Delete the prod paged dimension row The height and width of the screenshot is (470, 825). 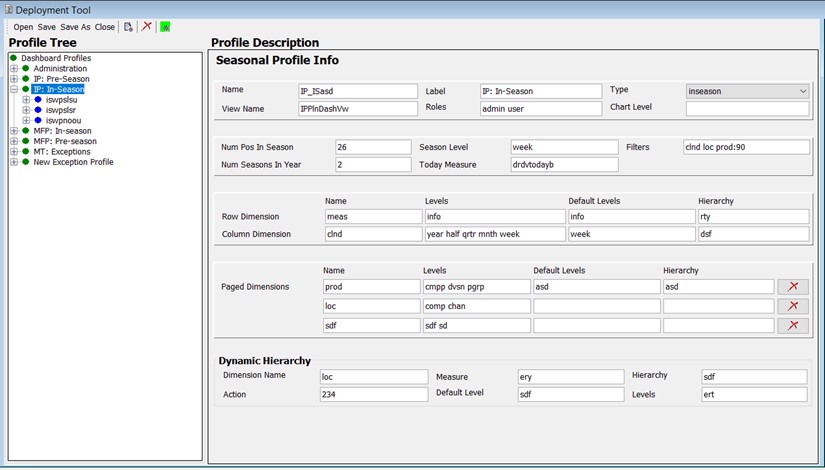(793, 286)
